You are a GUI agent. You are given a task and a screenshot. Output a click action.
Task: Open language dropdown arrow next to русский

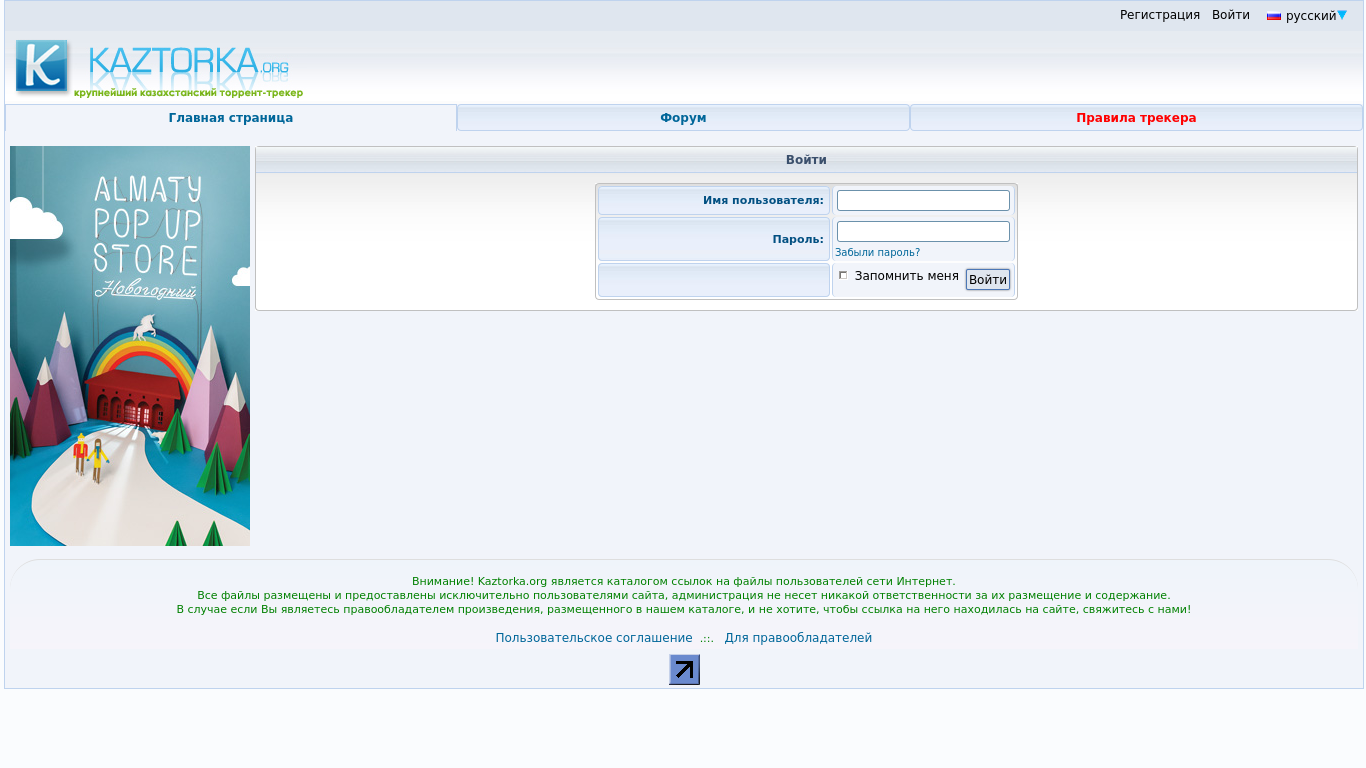[1342, 15]
